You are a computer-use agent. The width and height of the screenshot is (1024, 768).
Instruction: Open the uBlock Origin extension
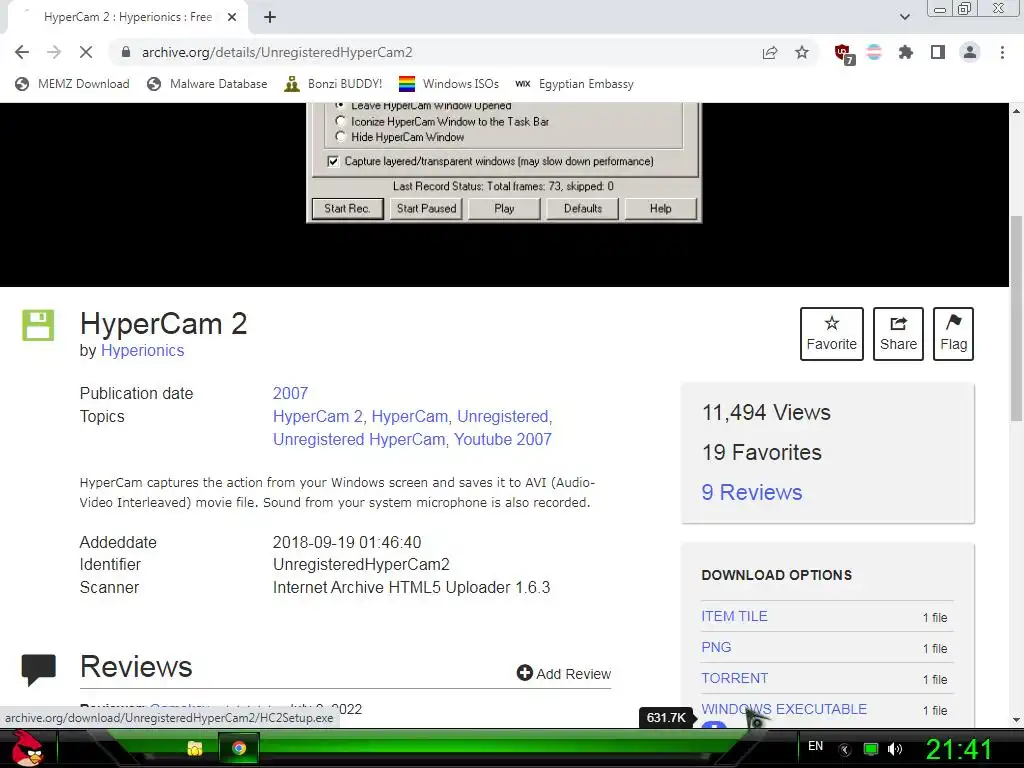pyautogui.click(x=843, y=54)
